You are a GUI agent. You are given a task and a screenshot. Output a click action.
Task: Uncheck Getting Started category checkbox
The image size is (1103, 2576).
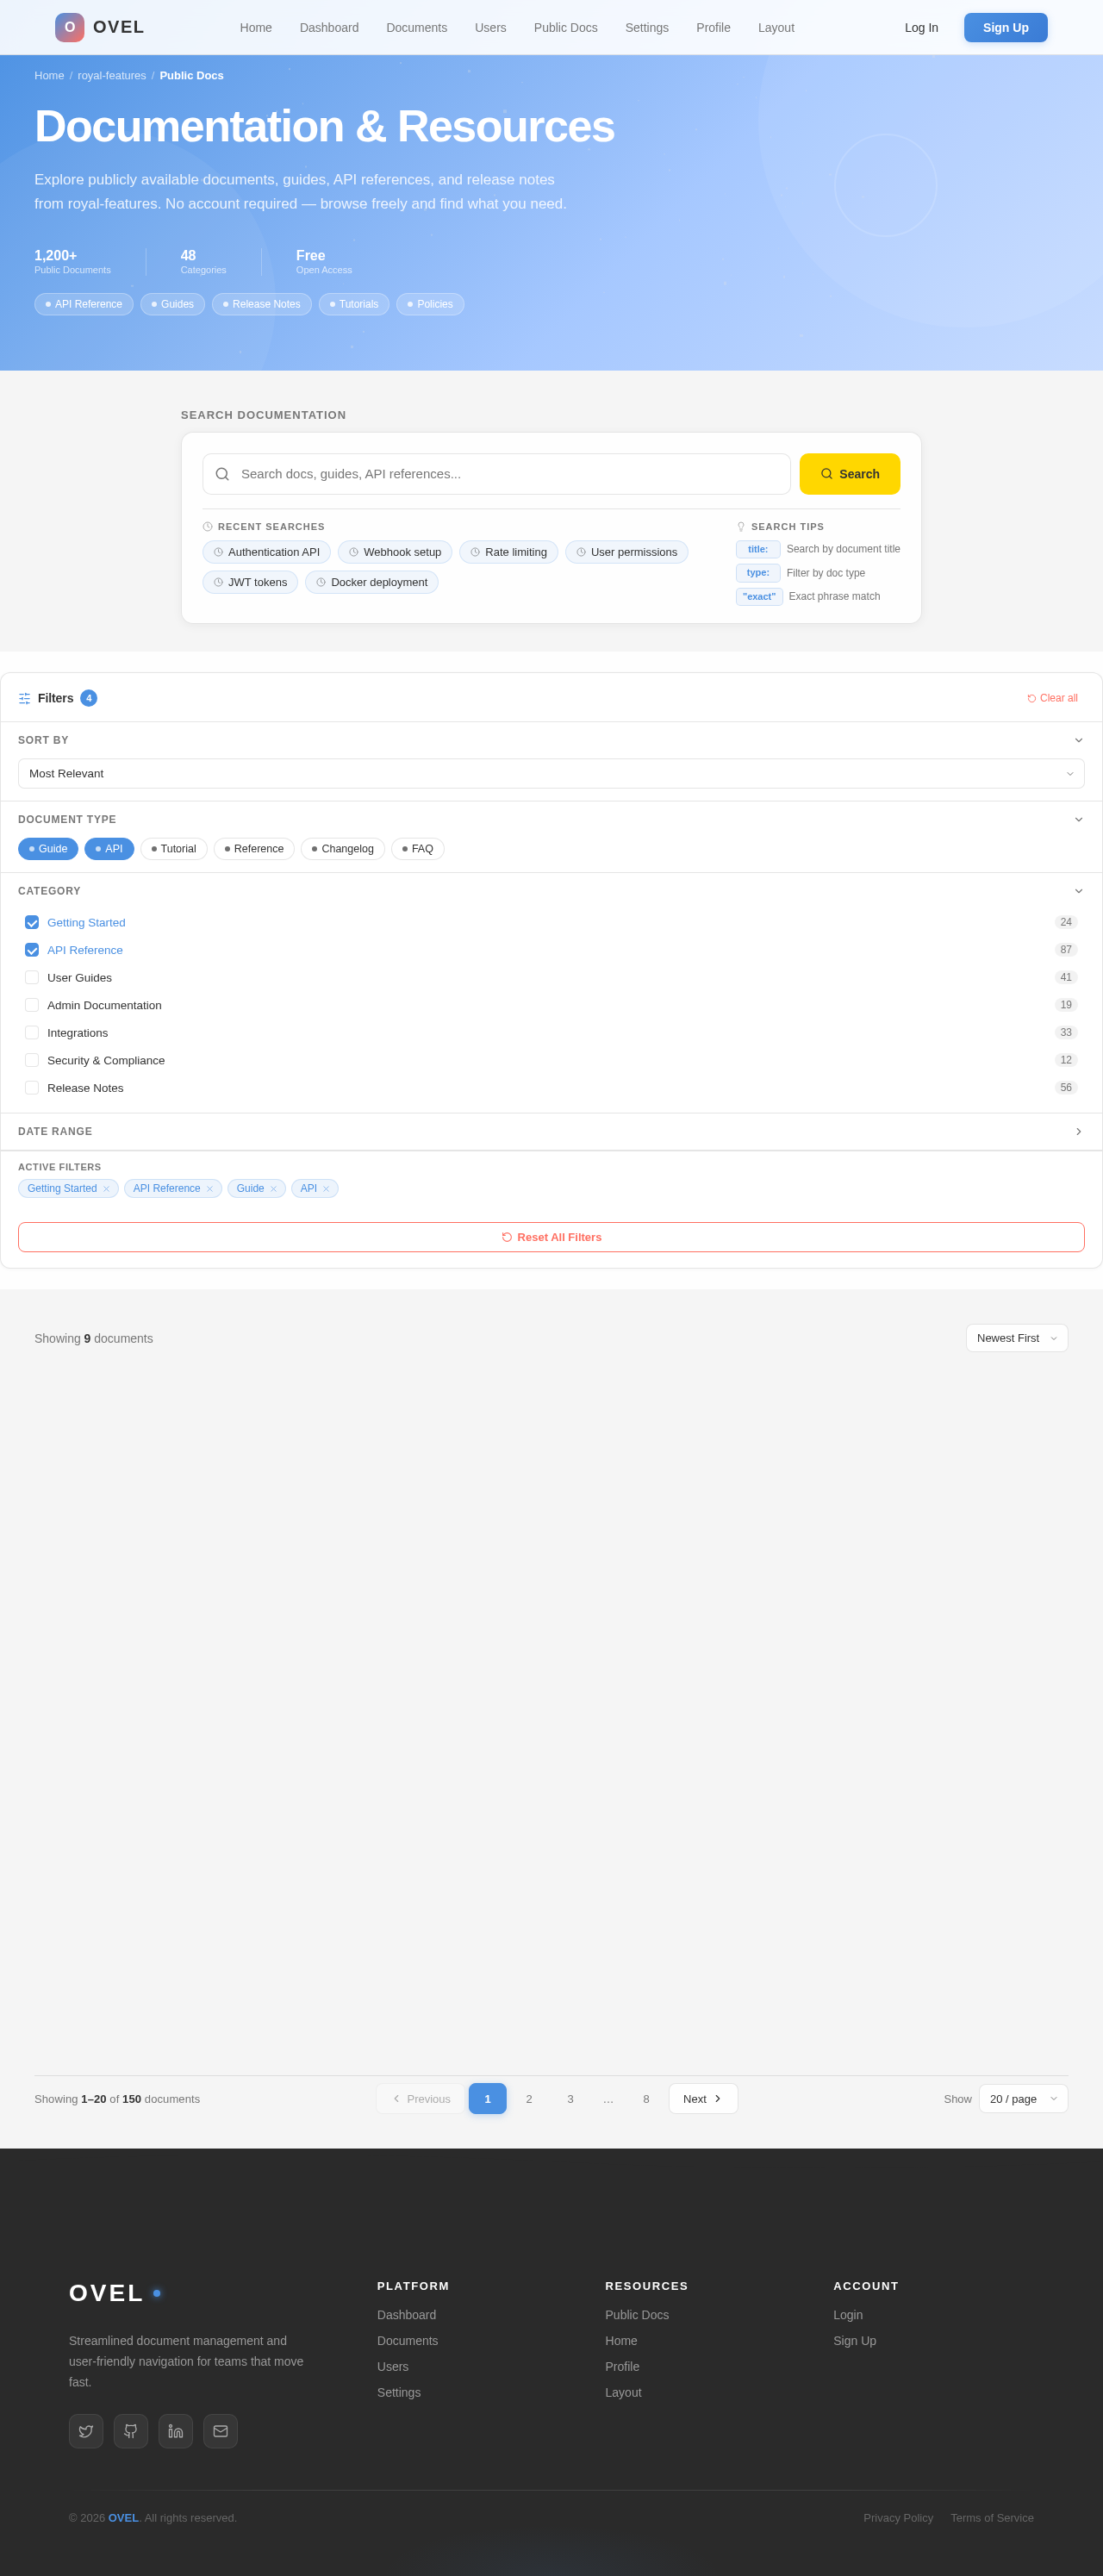pyautogui.click(x=32, y=922)
